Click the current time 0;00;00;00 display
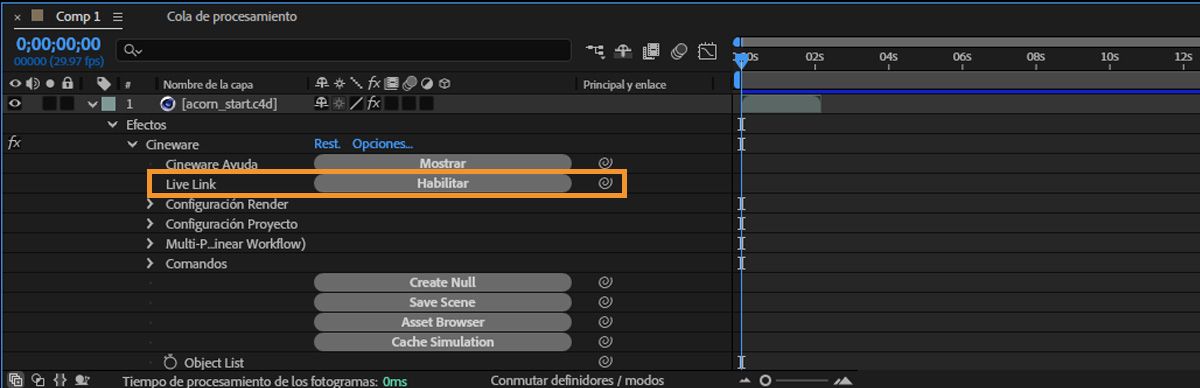 click(58, 44)
